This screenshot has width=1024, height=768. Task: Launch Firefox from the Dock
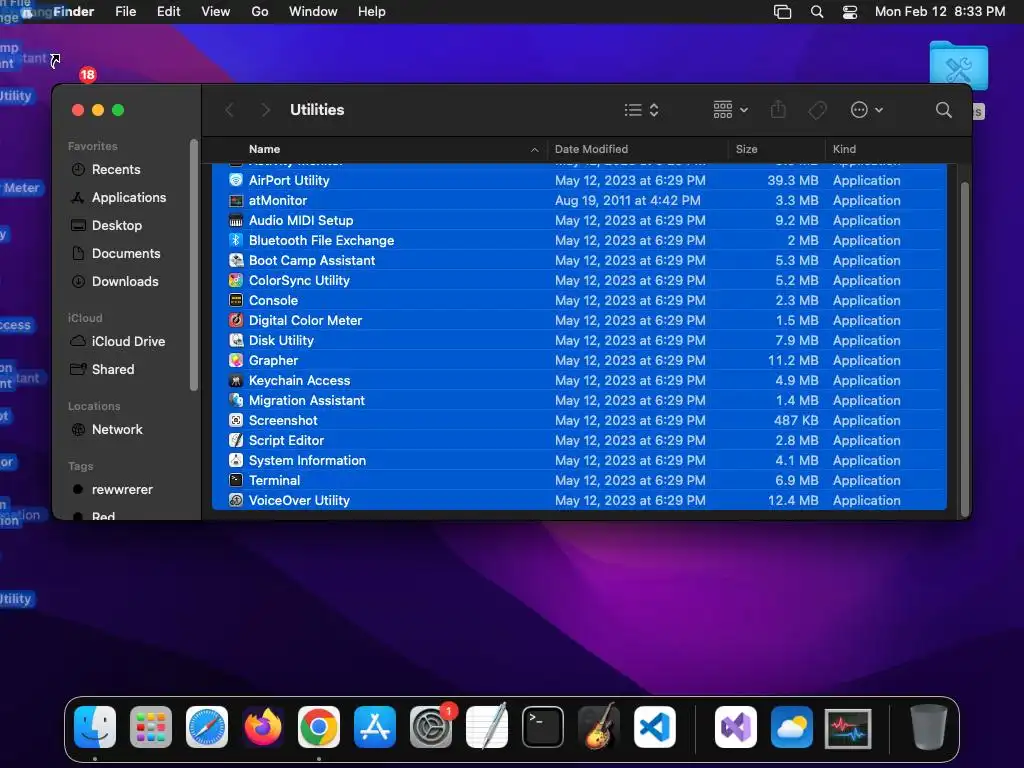click(263, 727)
